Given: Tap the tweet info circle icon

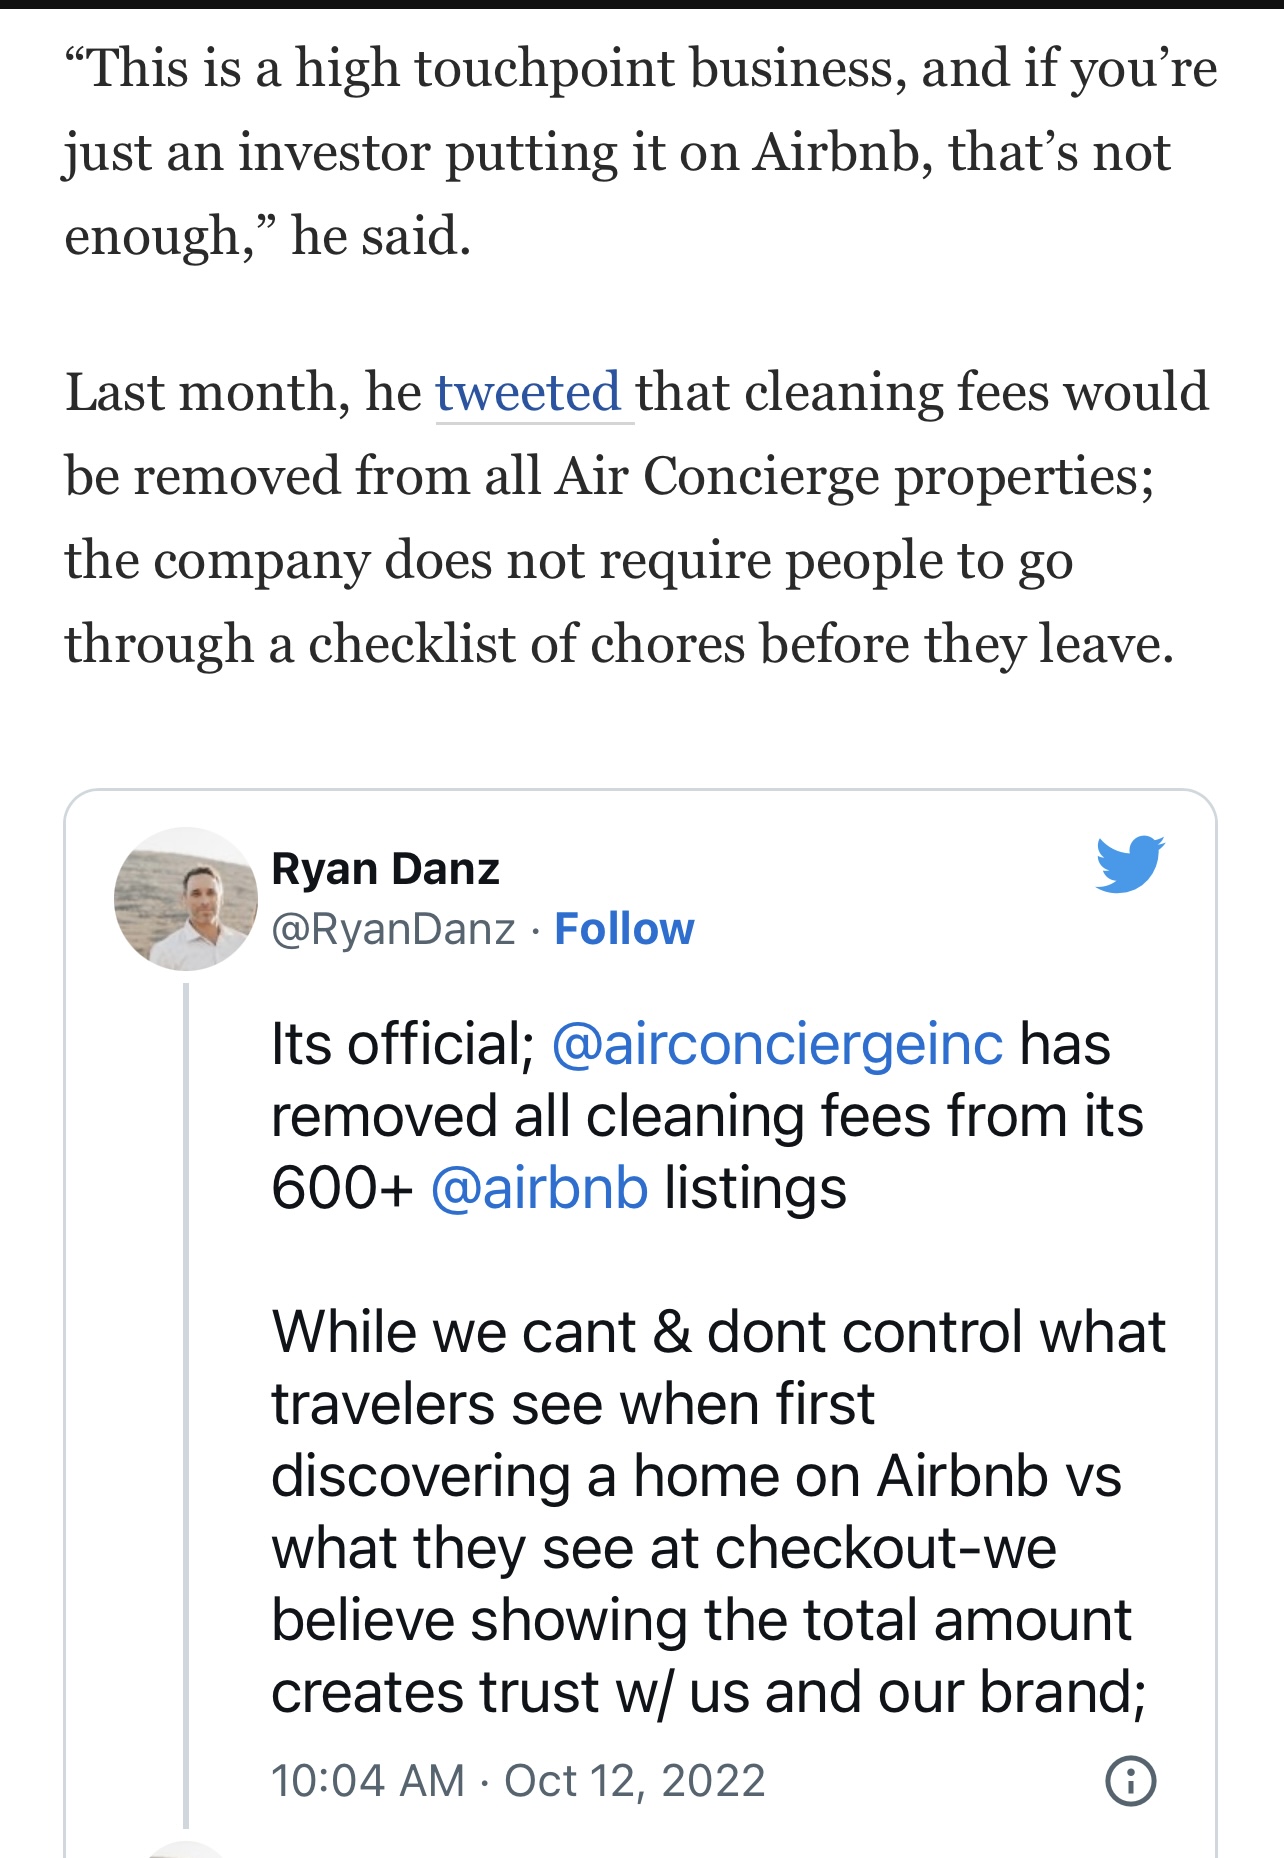Looking at the screenshot, I should pyautogui.click(x=1130, y=1781).
